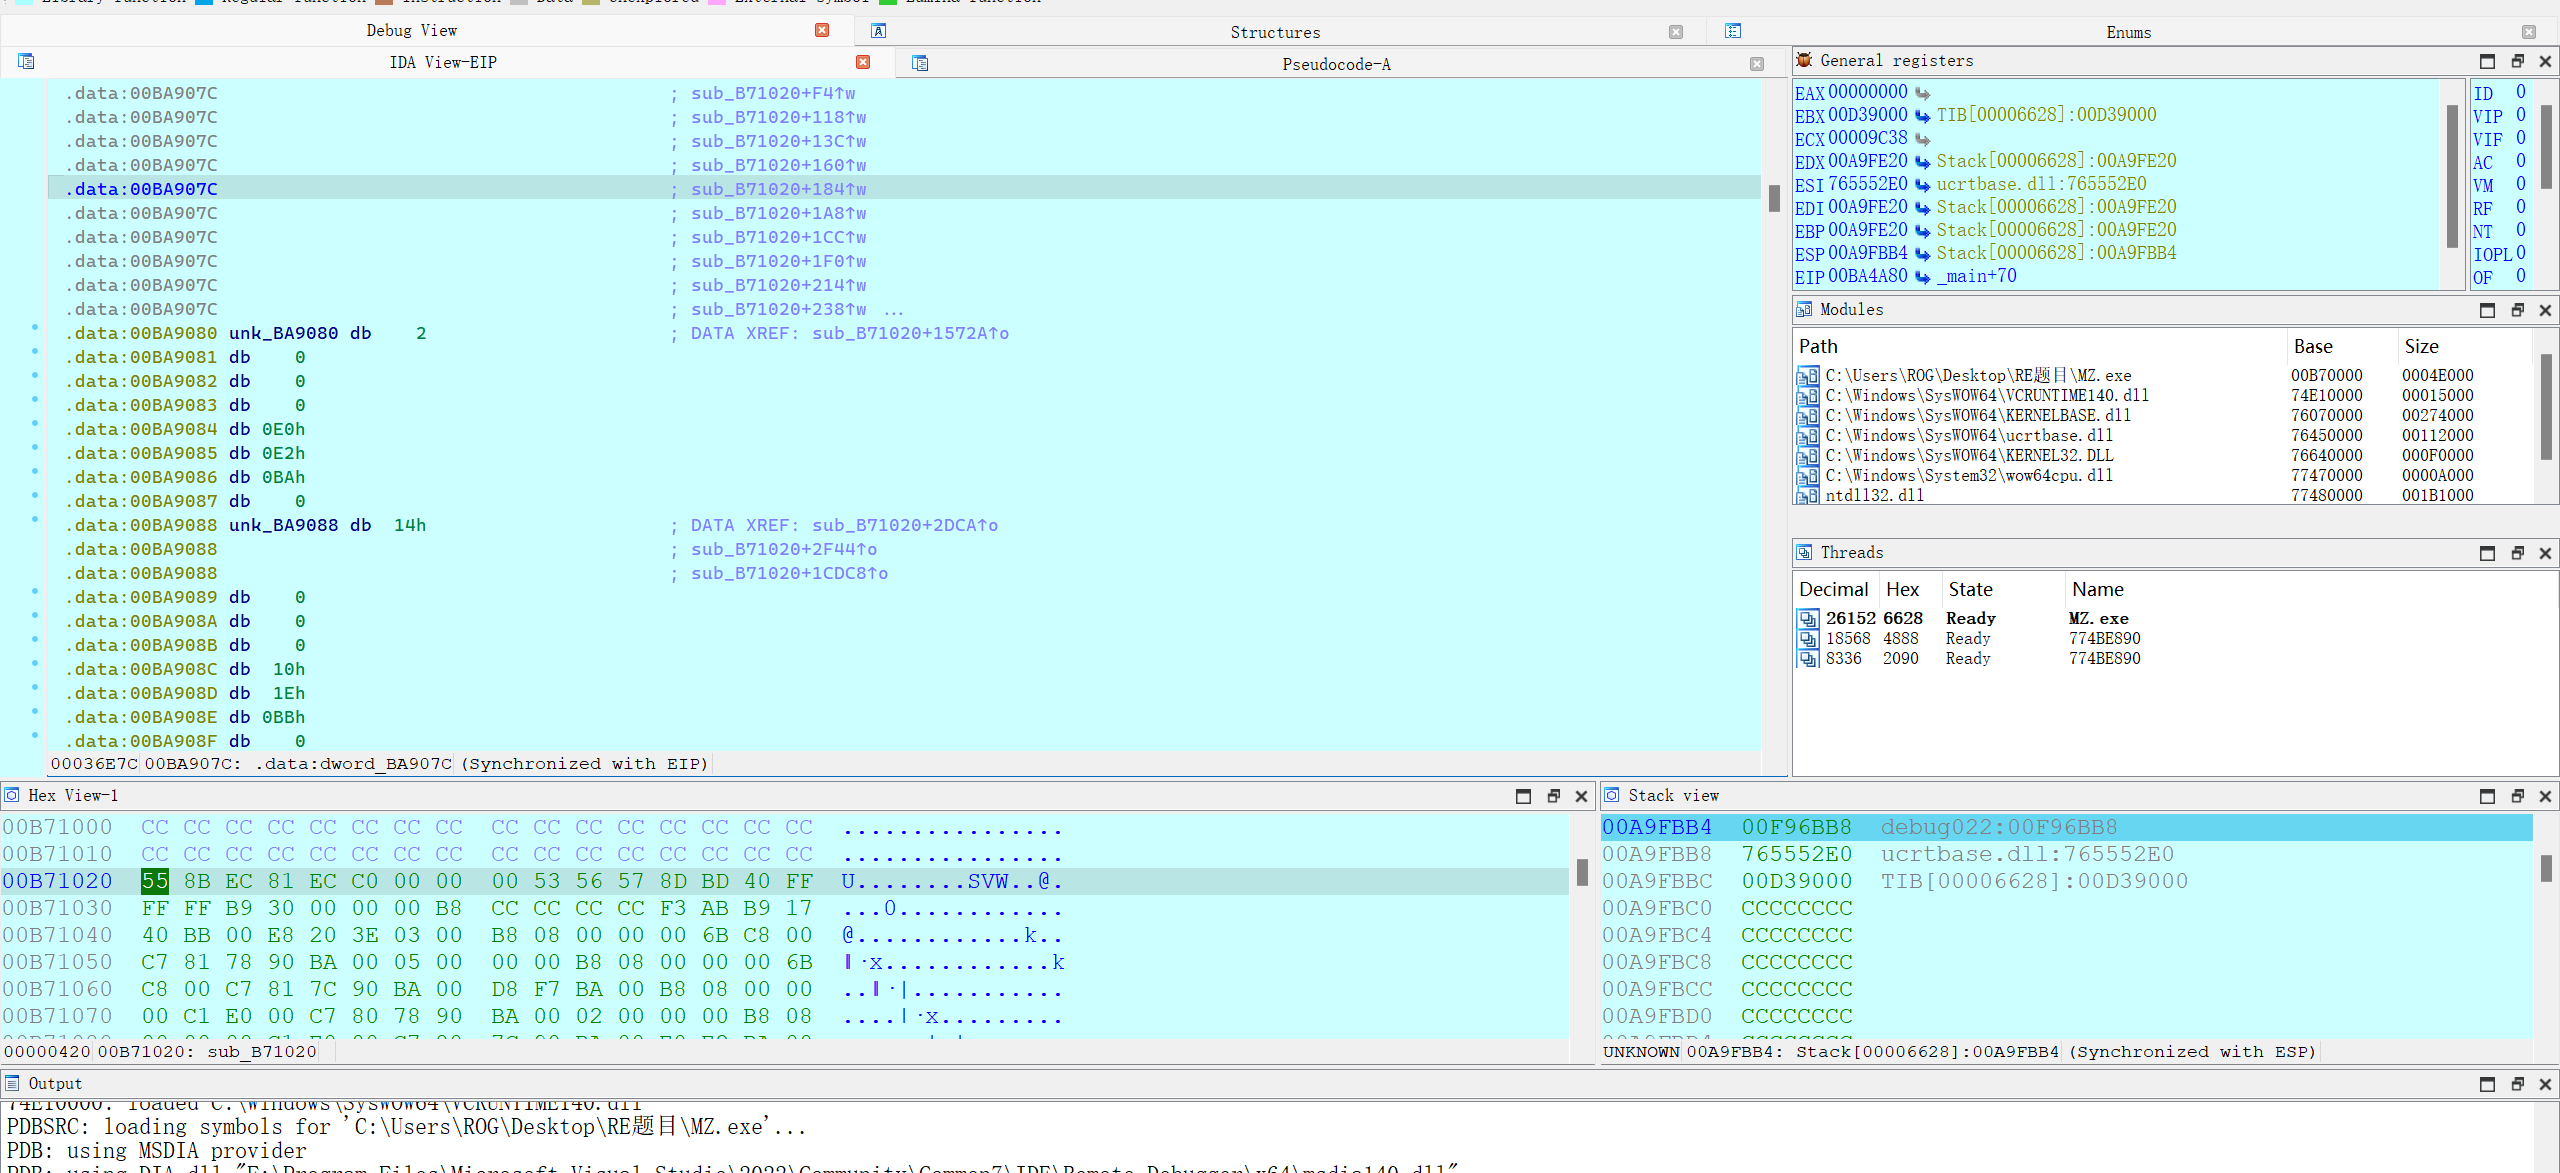The height and width of the screenshot is (1173, 2560).
Task: Toggle the VIF flag value
Action: [2520, 138]
